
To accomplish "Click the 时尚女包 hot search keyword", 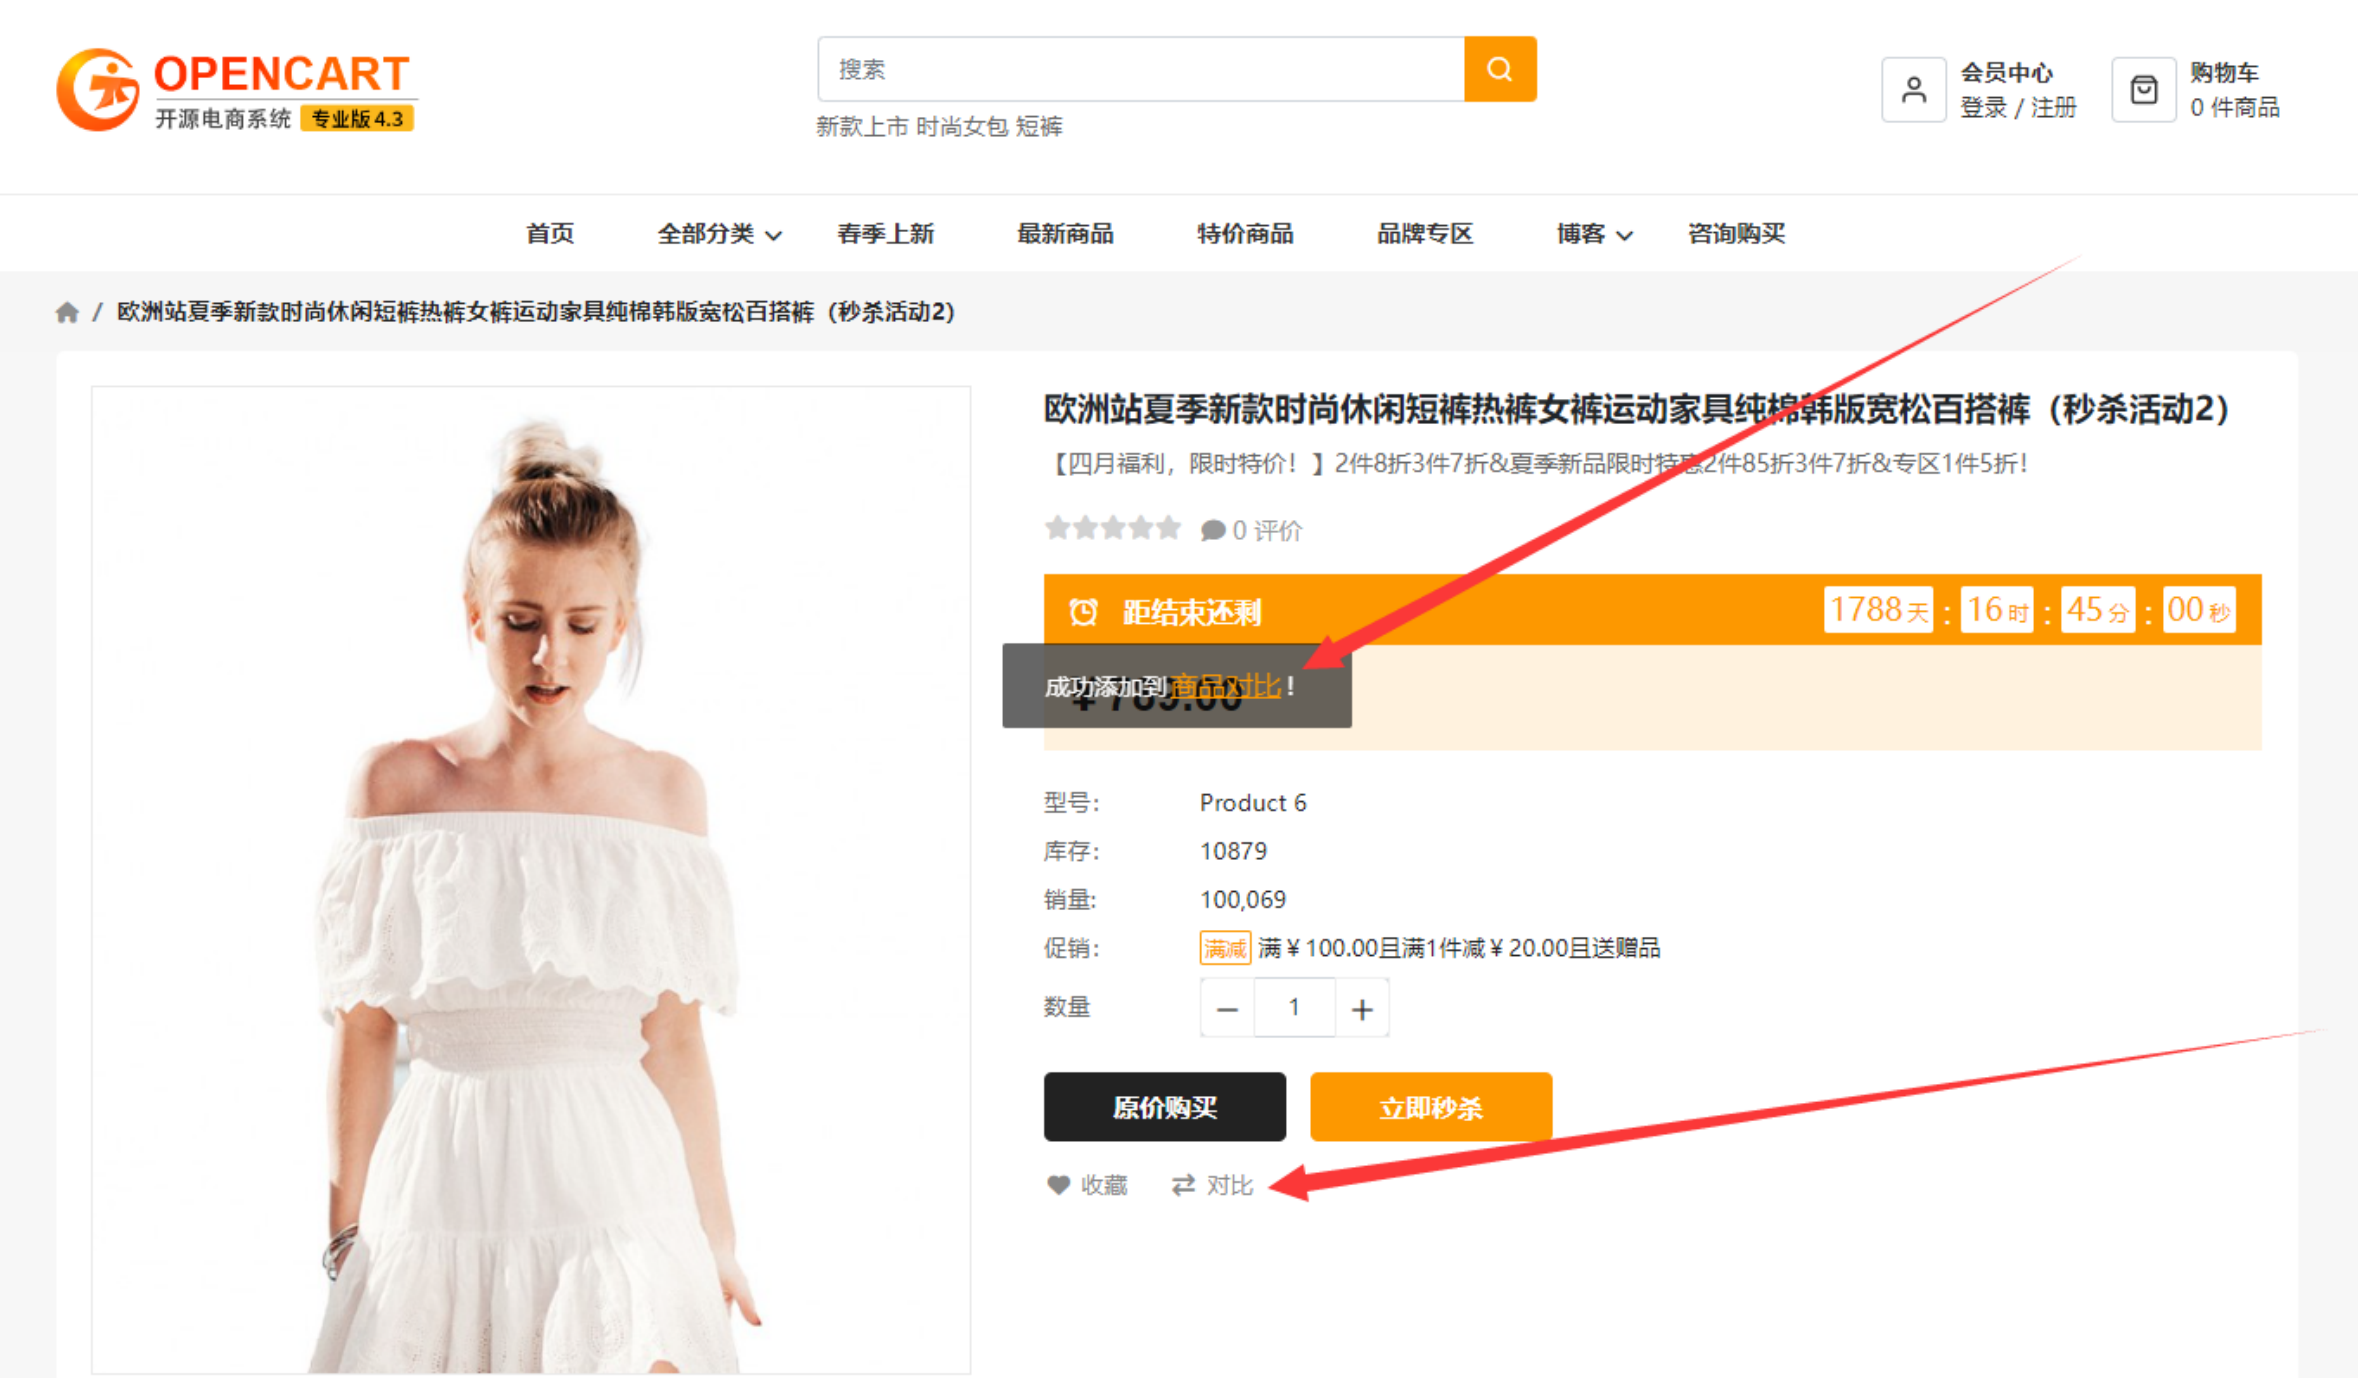I will [x=962, y=127].
